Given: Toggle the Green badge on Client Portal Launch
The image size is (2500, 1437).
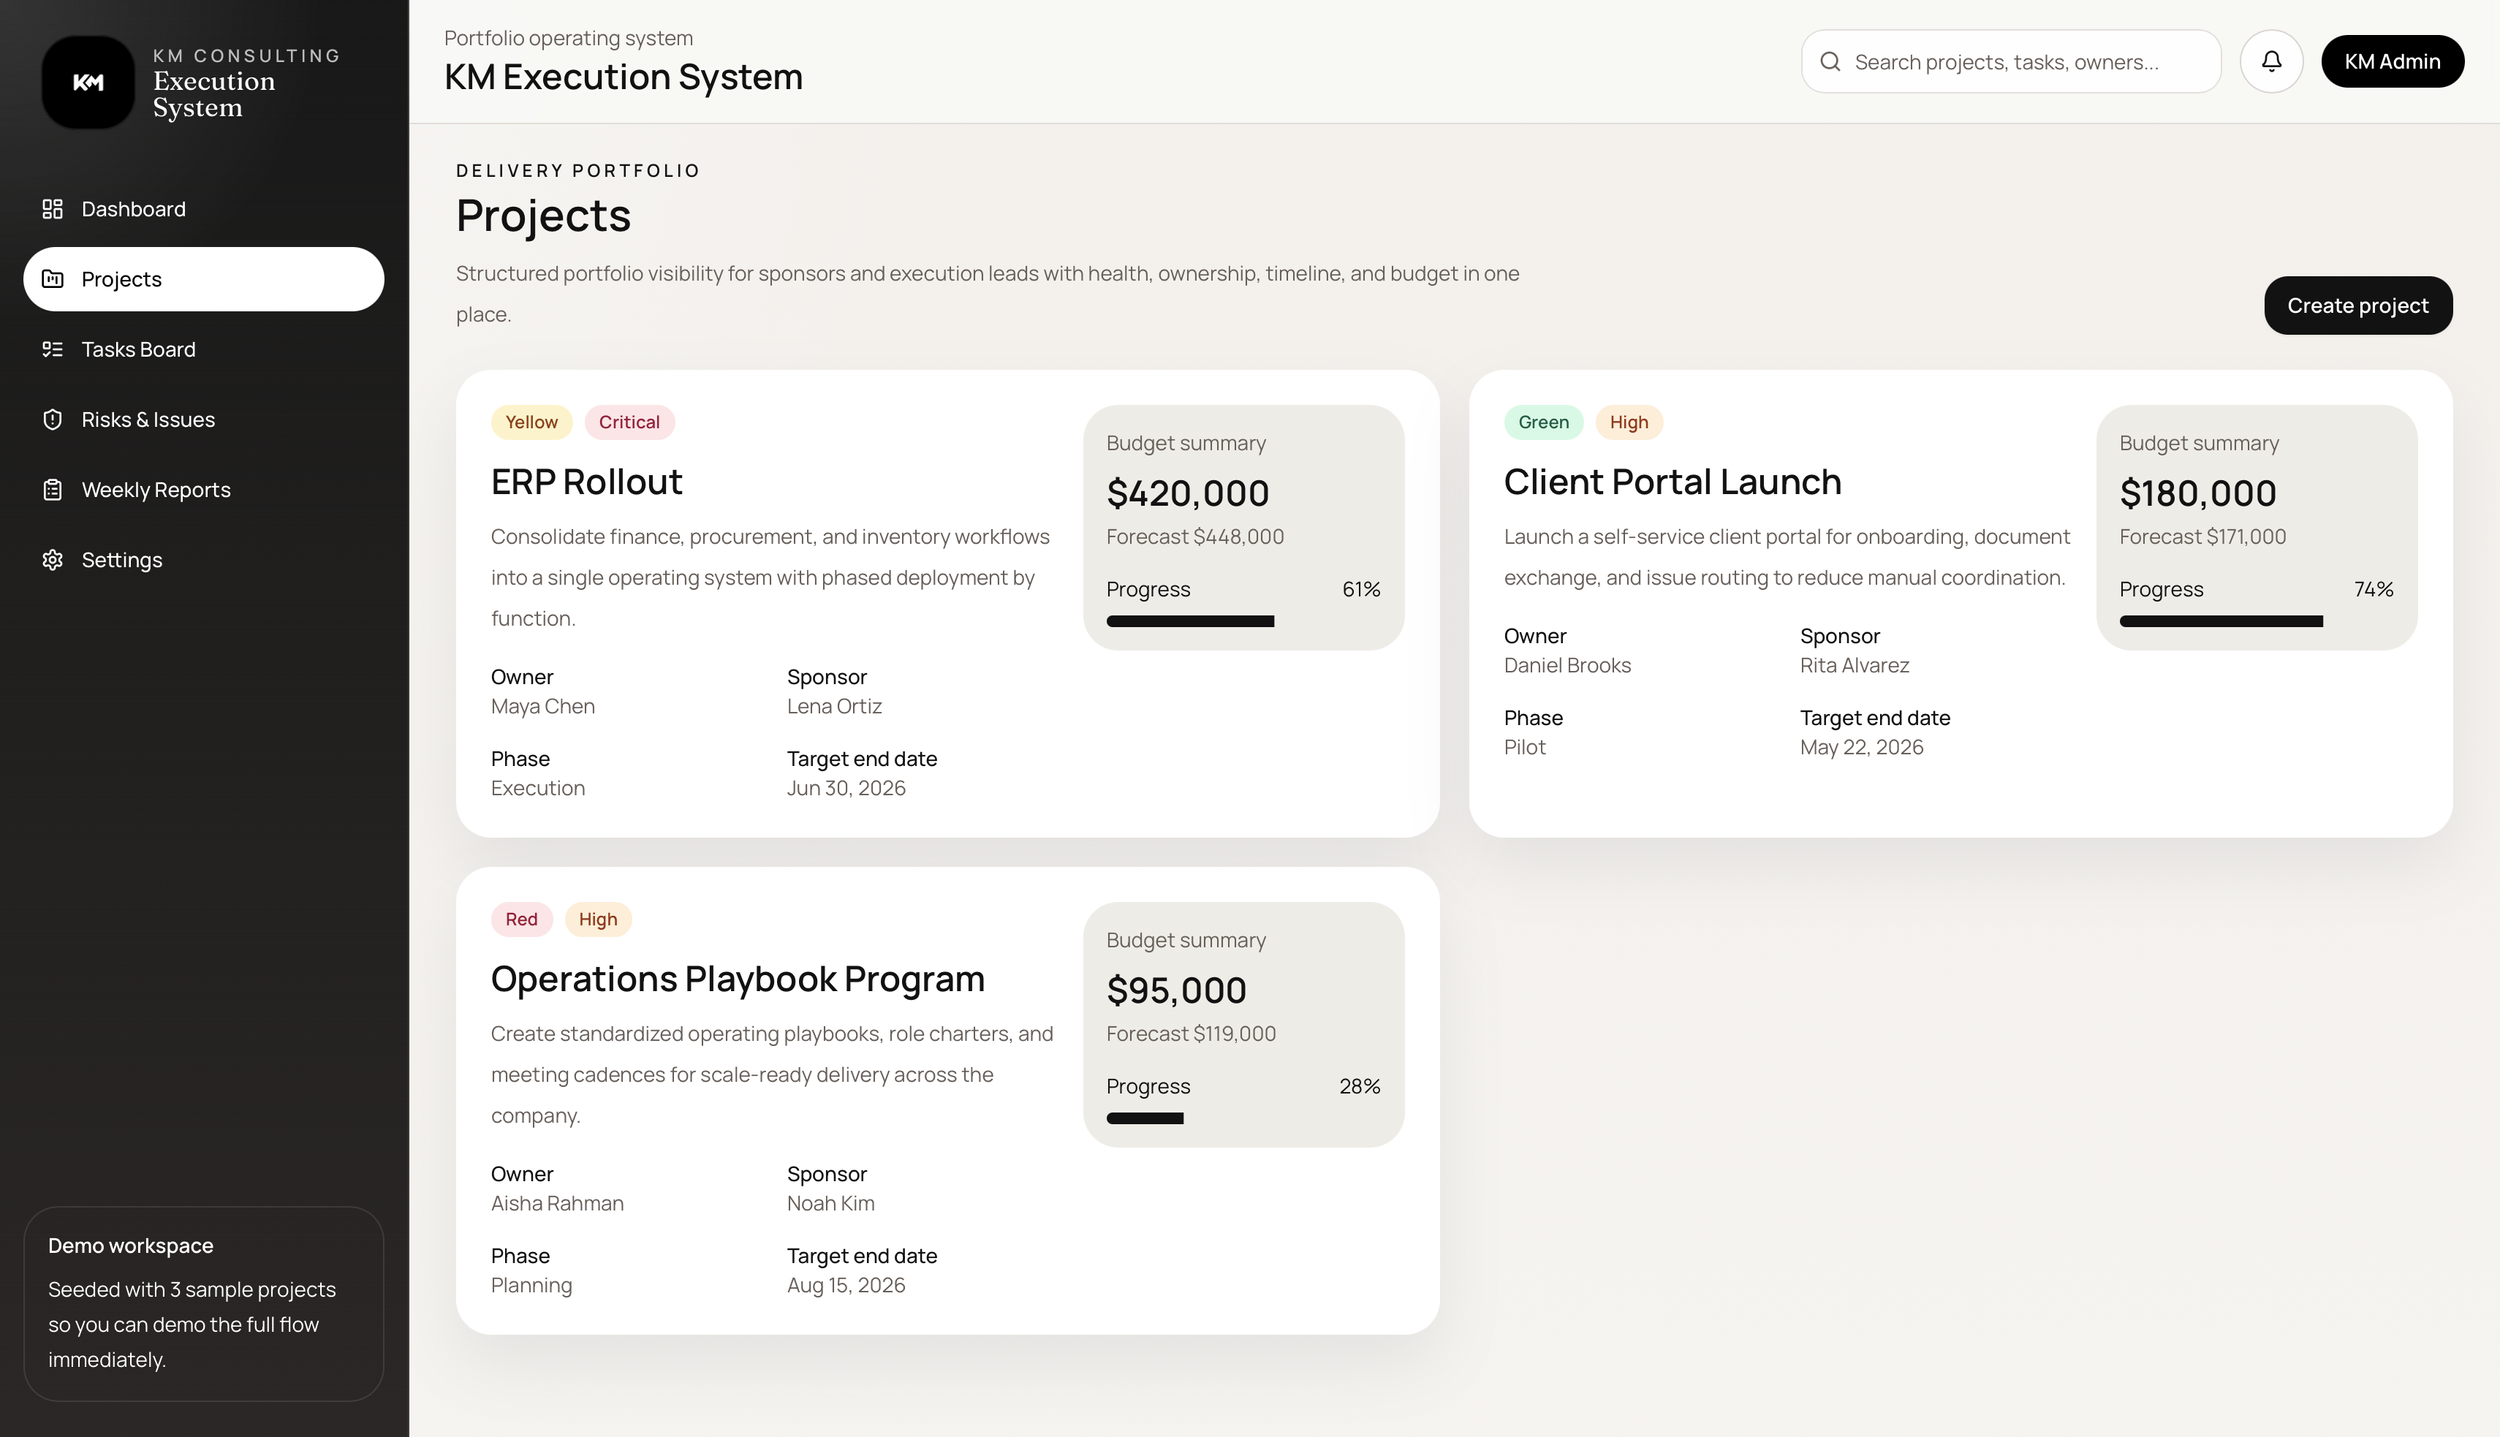Looking at the screenshot, I should coord(1543,421).
